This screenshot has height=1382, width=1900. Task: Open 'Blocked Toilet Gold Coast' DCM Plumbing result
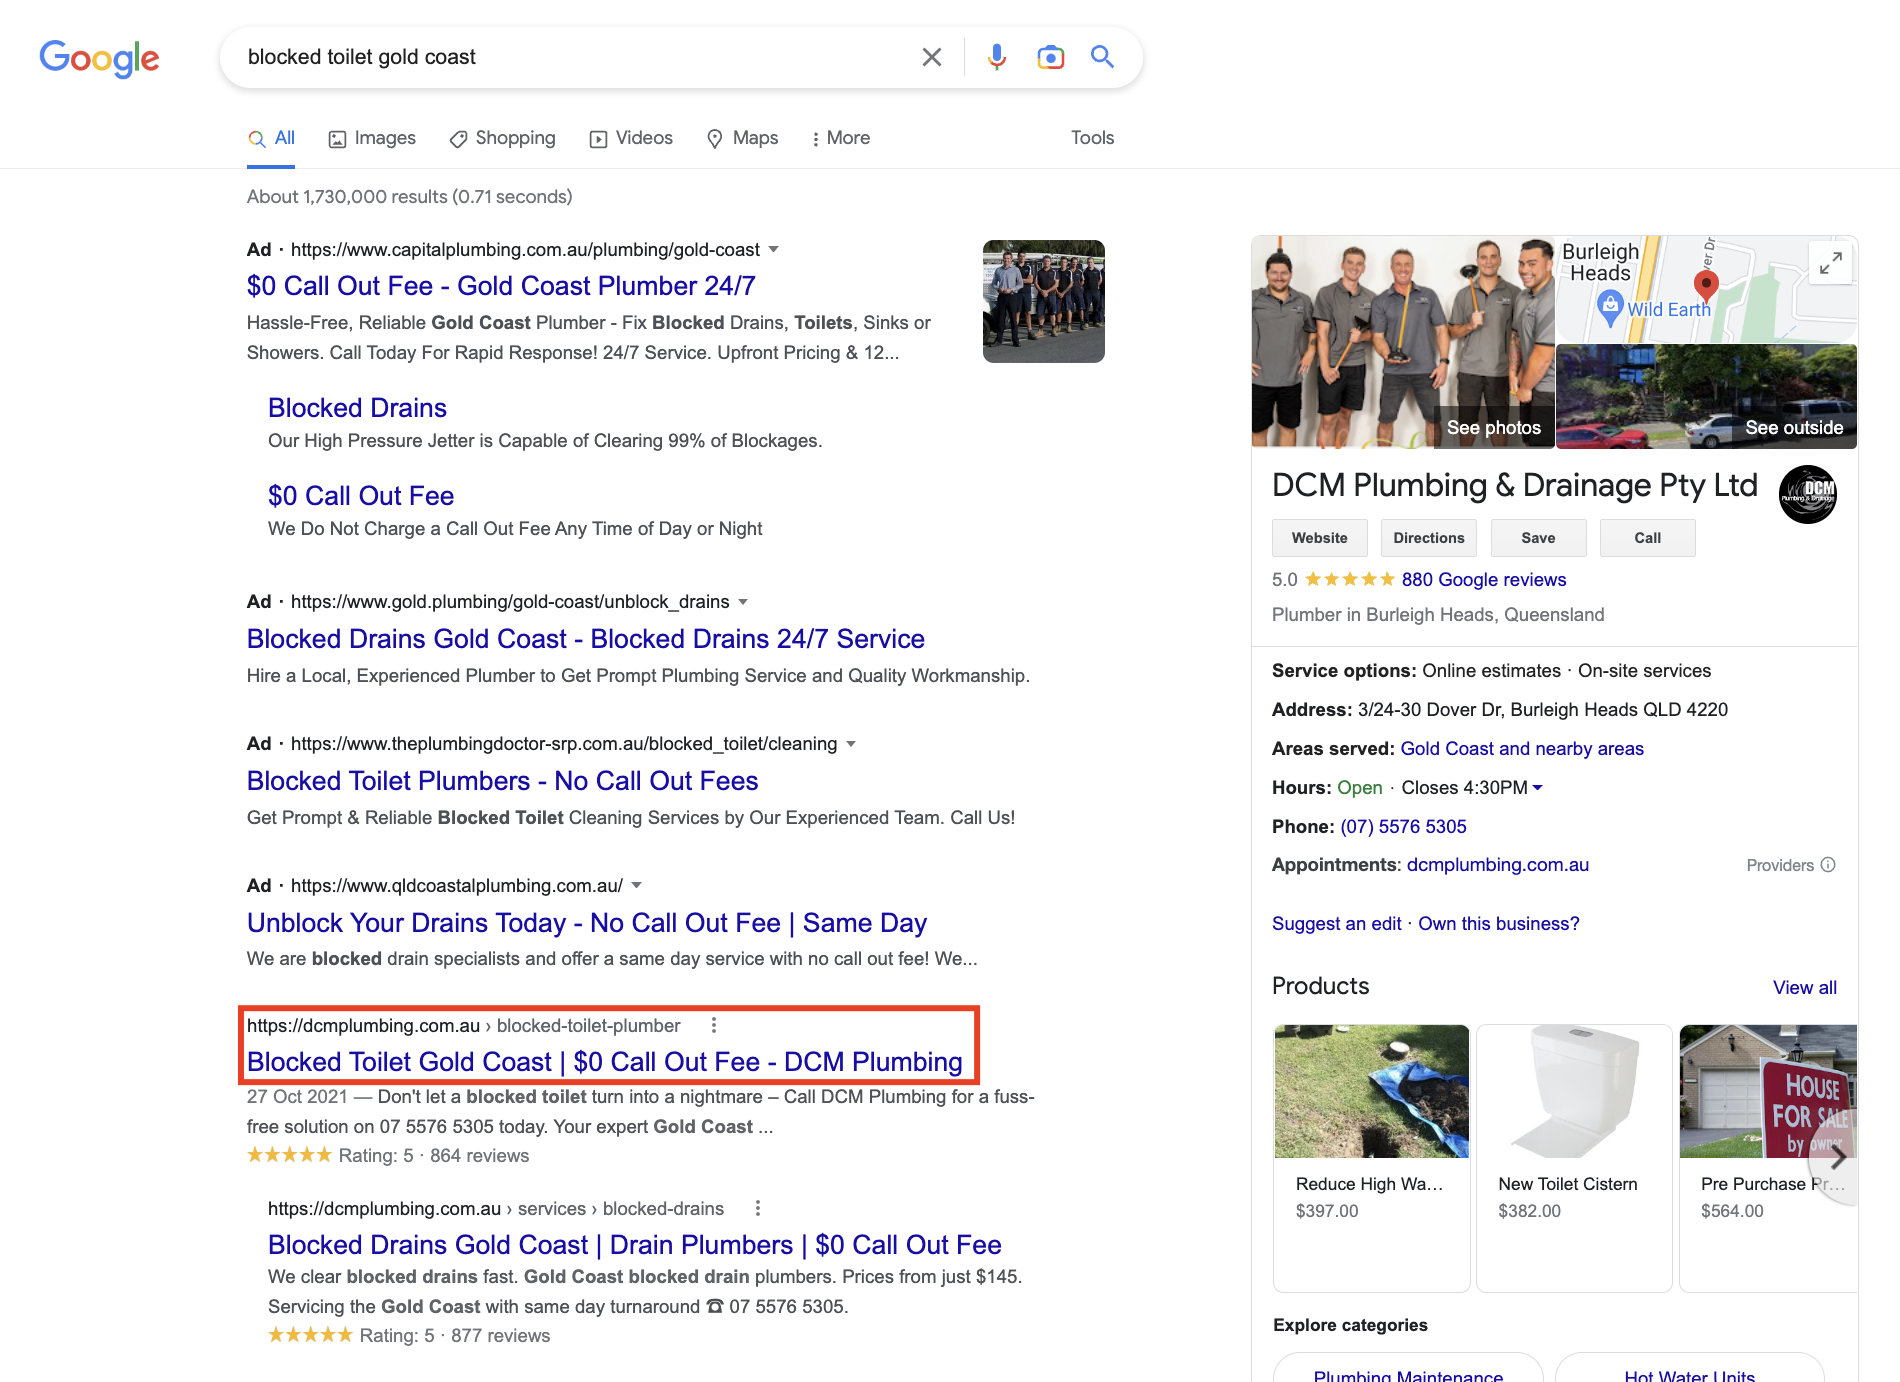[605, 1062]
